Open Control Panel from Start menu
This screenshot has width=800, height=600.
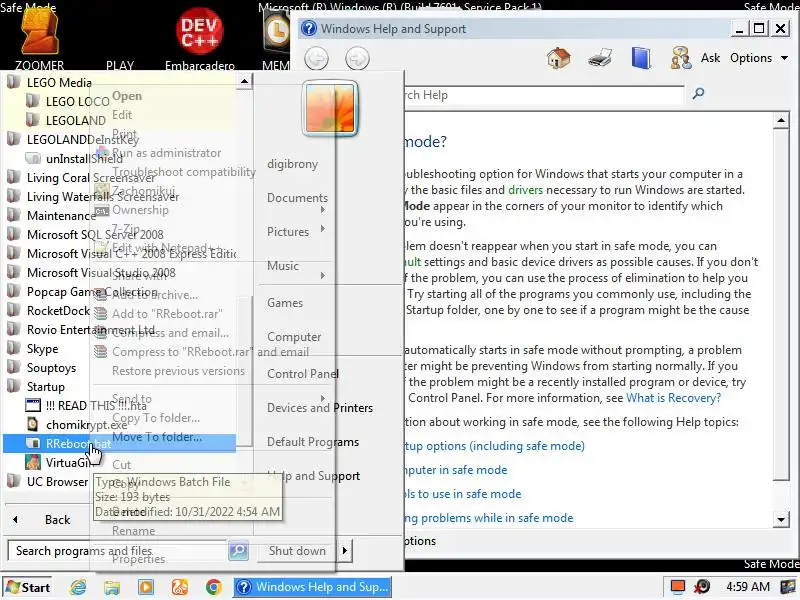click(303, 374)
